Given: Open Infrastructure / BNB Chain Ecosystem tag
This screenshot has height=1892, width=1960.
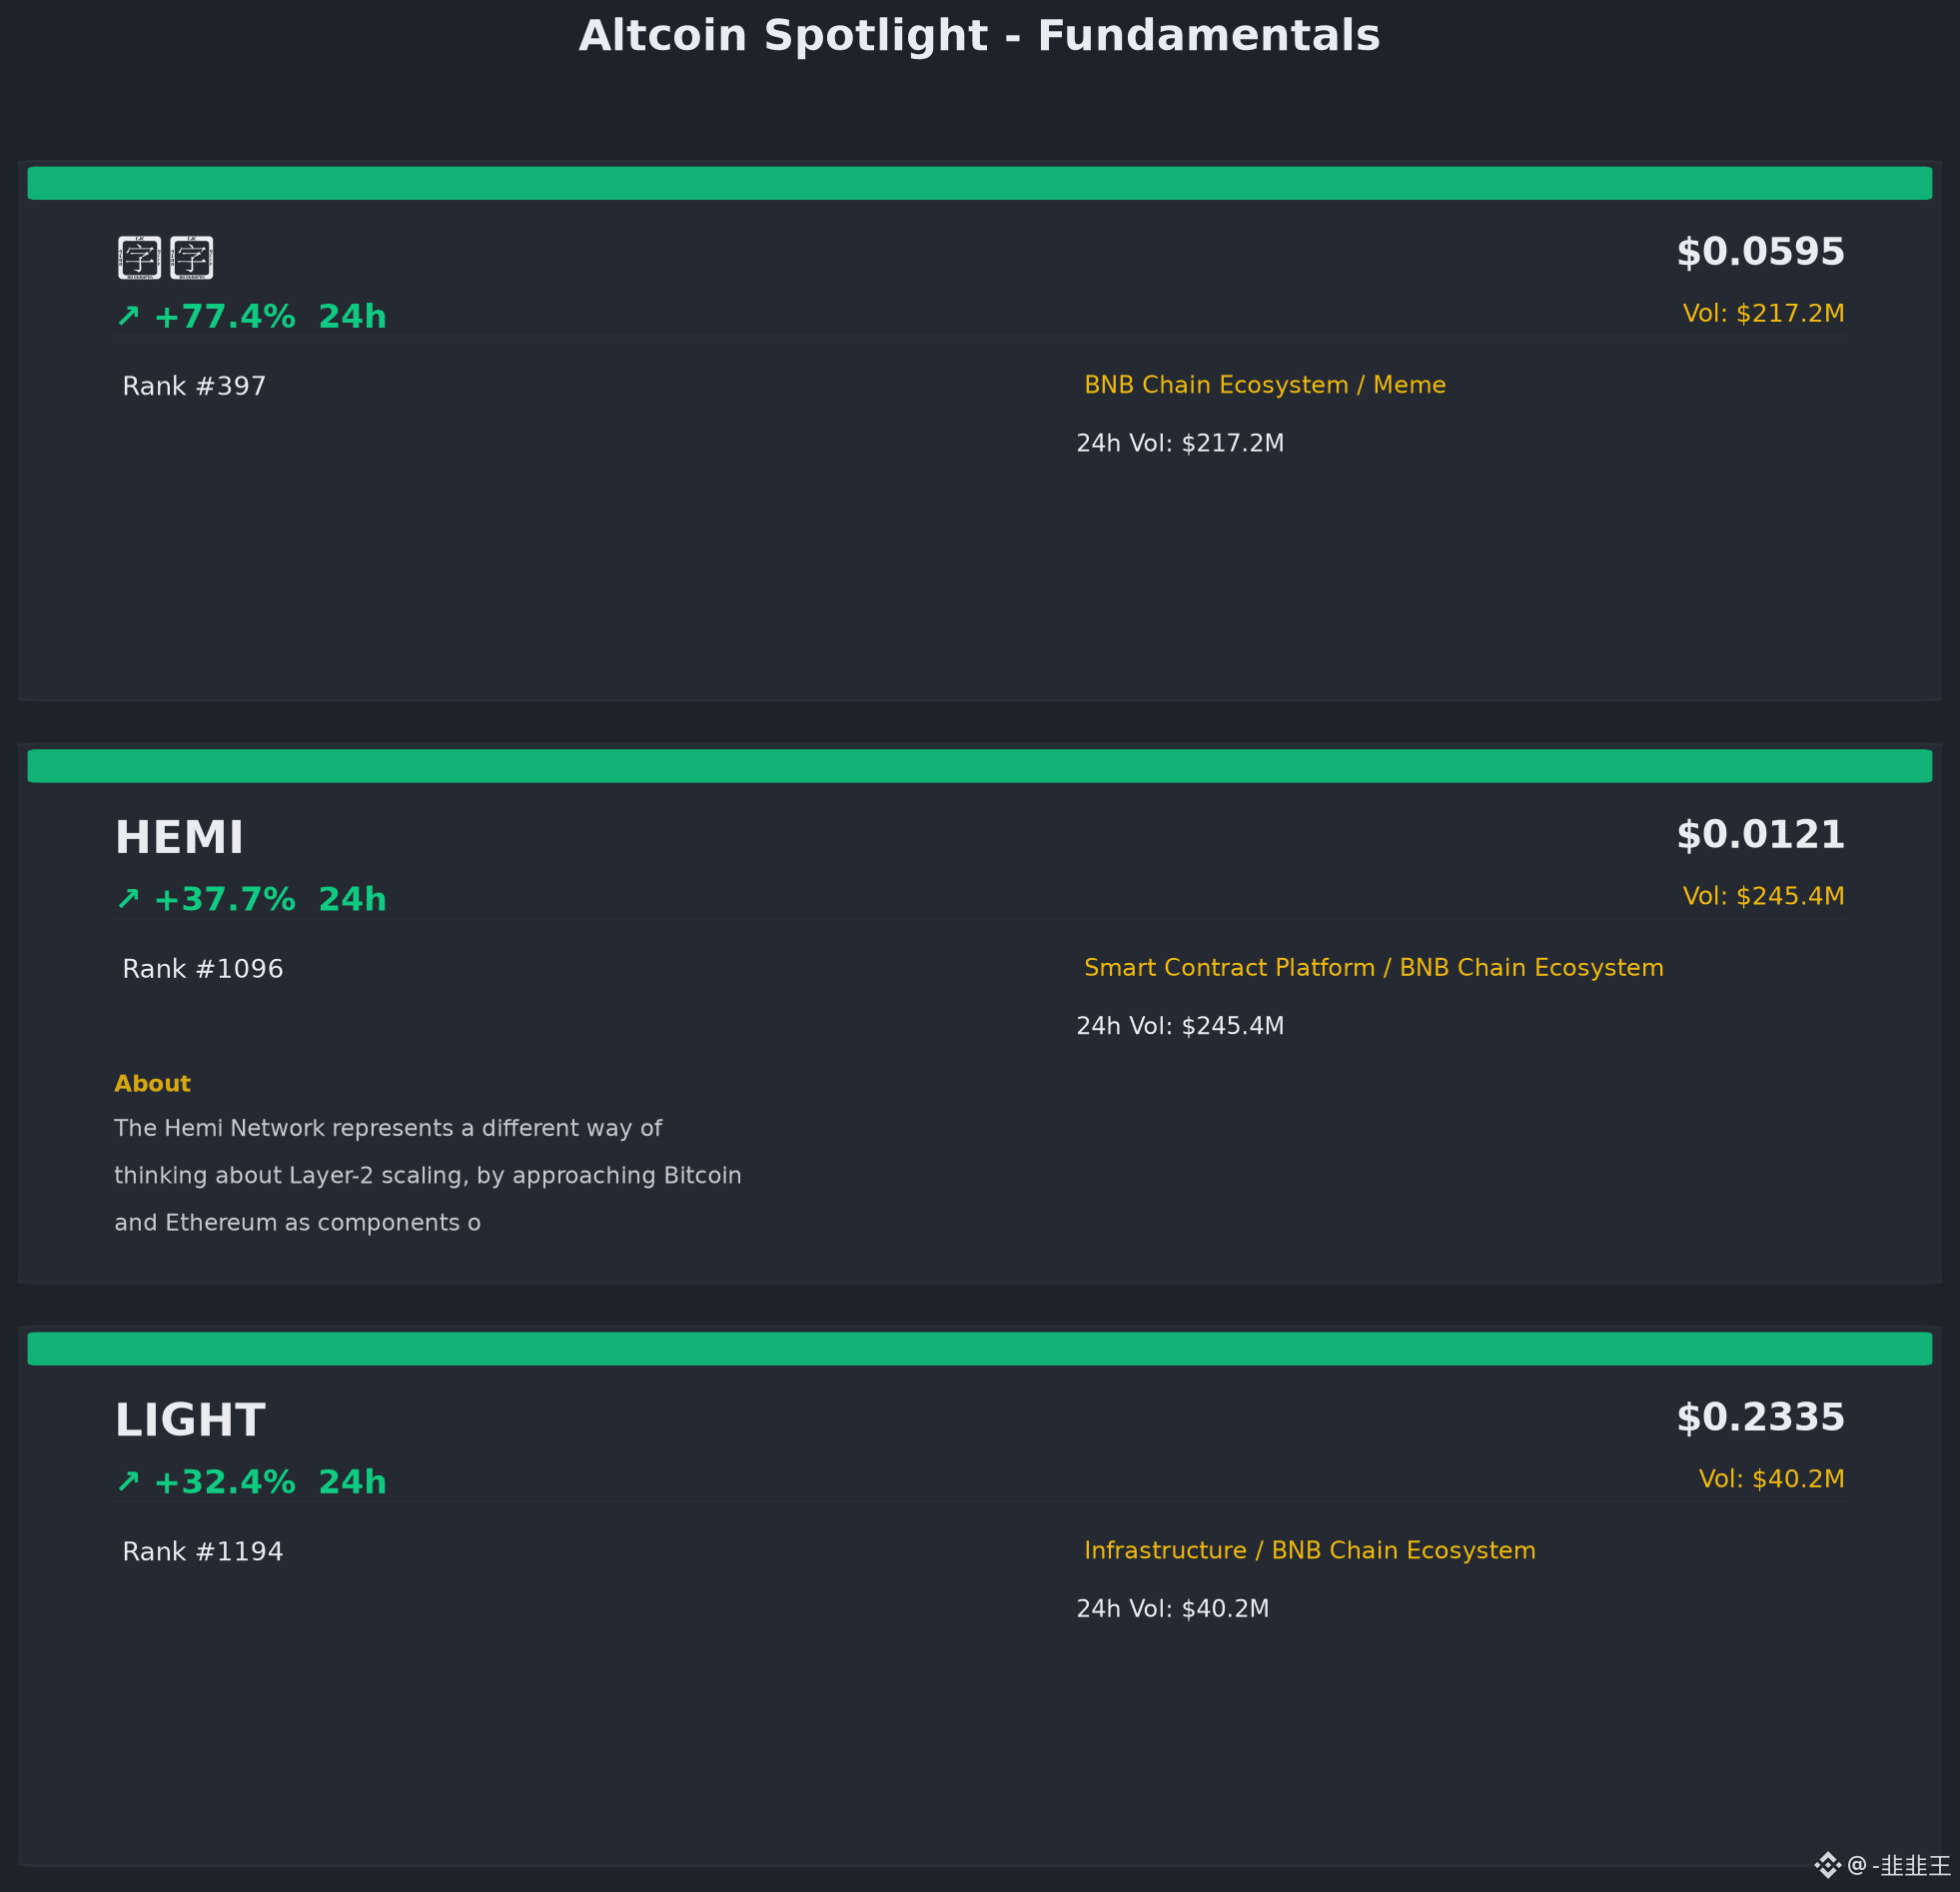Looking at the screenshot, I should pos(1310,1551).
